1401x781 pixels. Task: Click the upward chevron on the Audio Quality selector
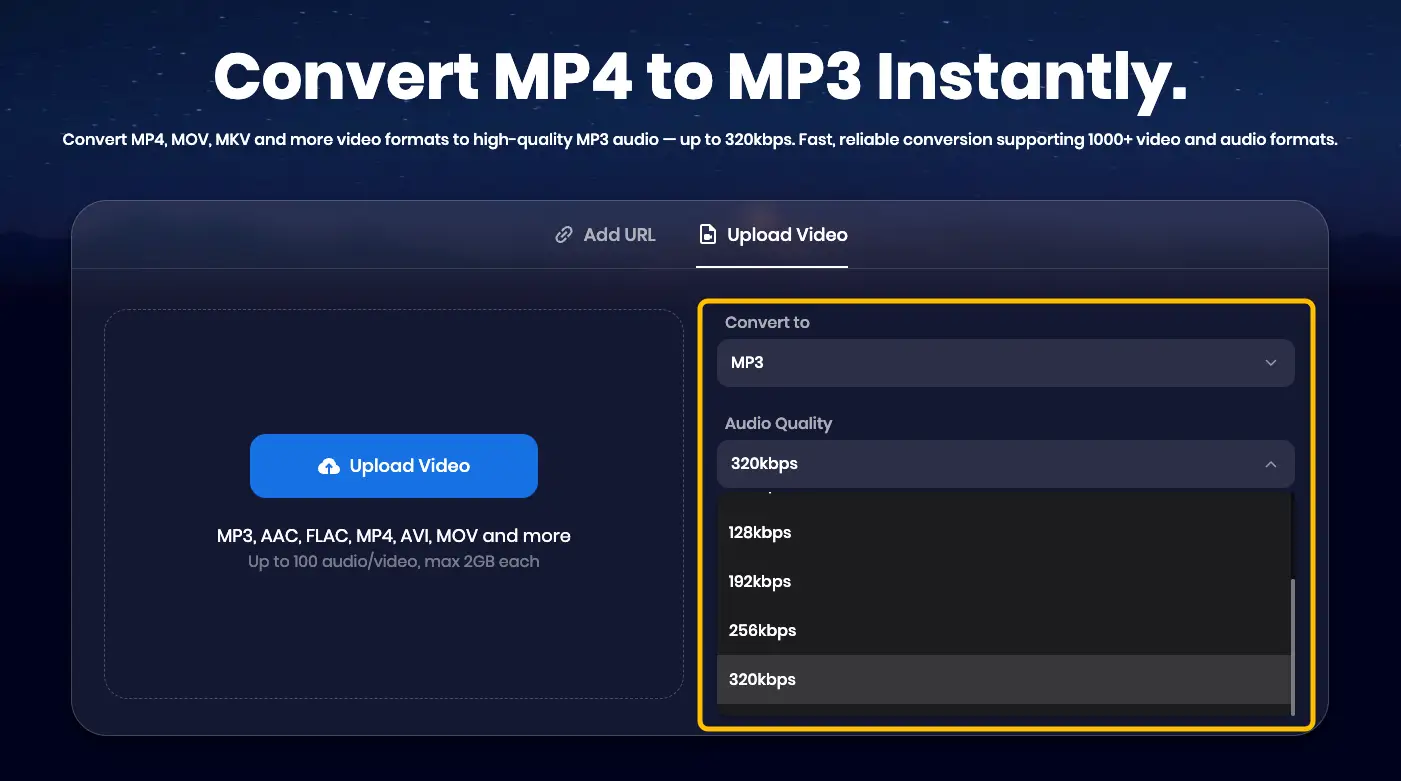[x=1270, y=464]
